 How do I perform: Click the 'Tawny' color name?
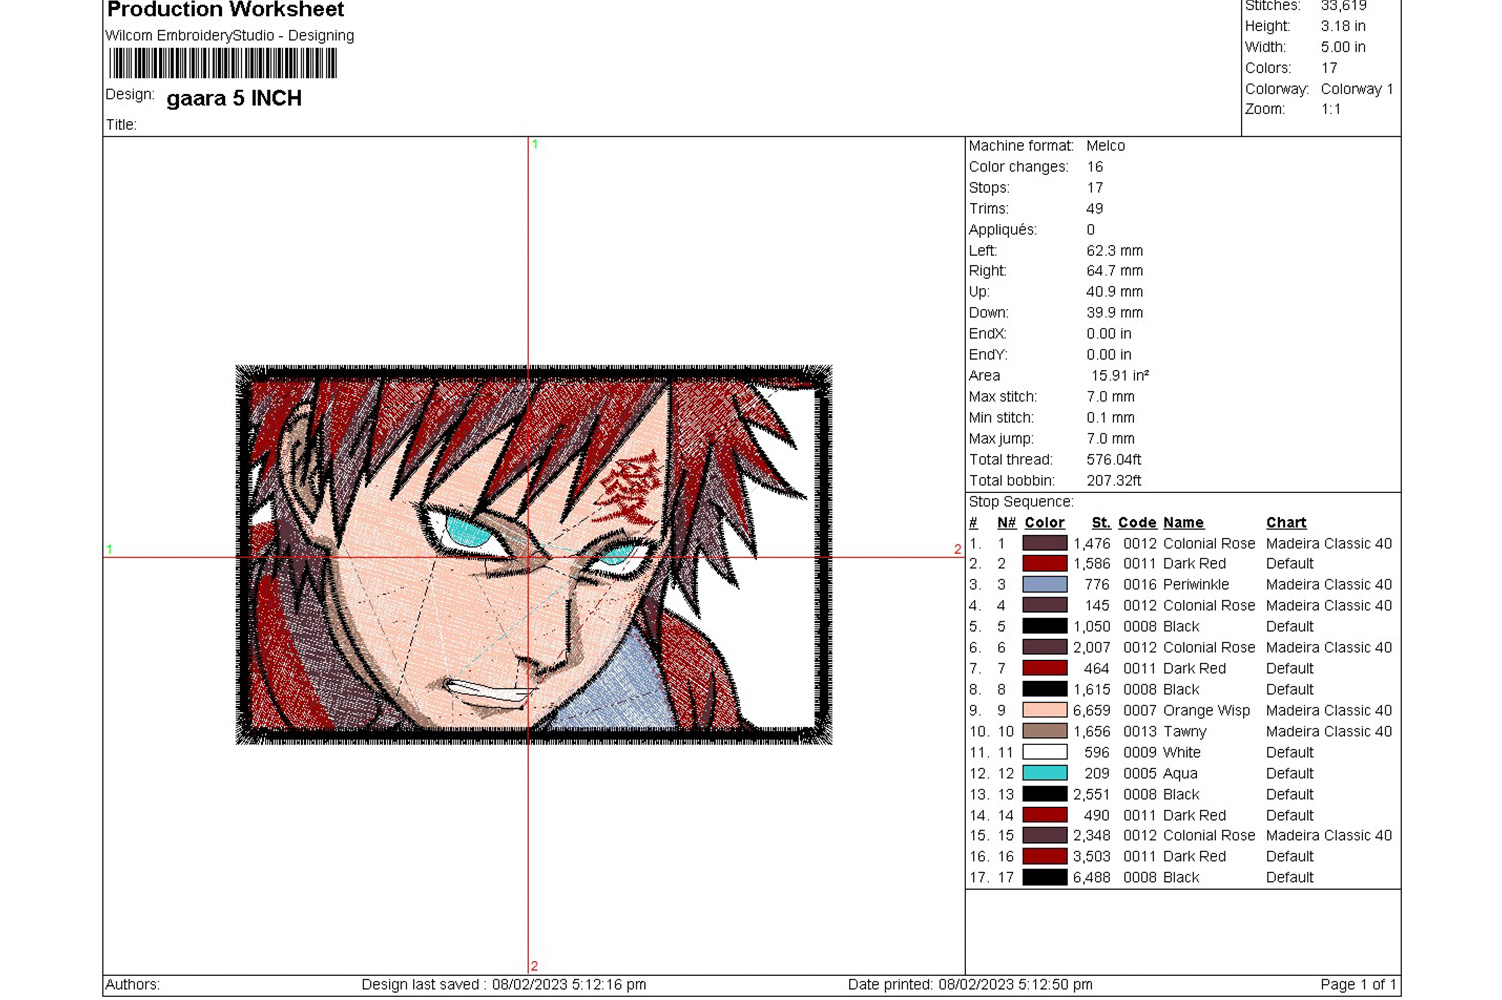[1185, 732]
